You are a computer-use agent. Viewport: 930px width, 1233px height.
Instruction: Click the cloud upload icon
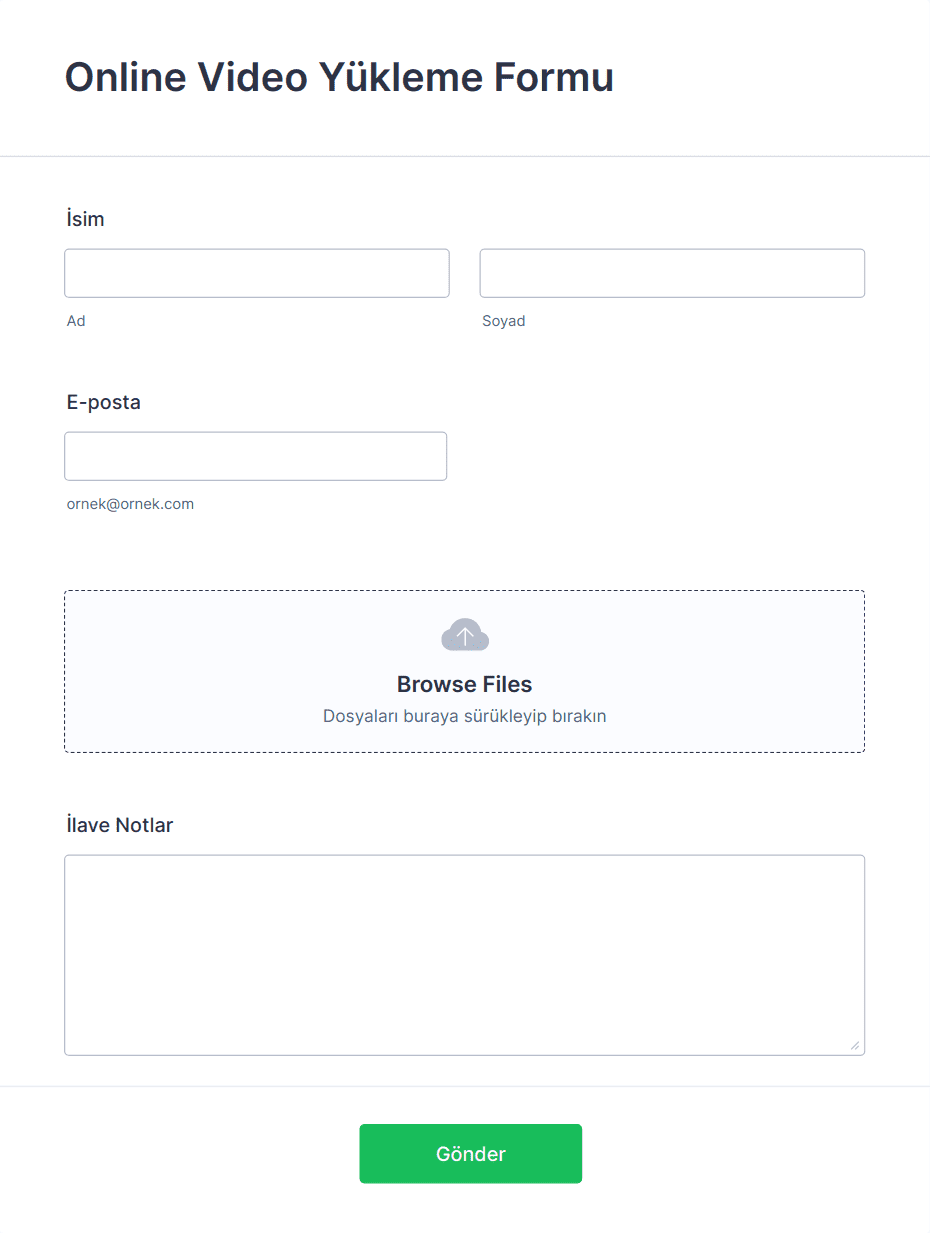[465, 635]
